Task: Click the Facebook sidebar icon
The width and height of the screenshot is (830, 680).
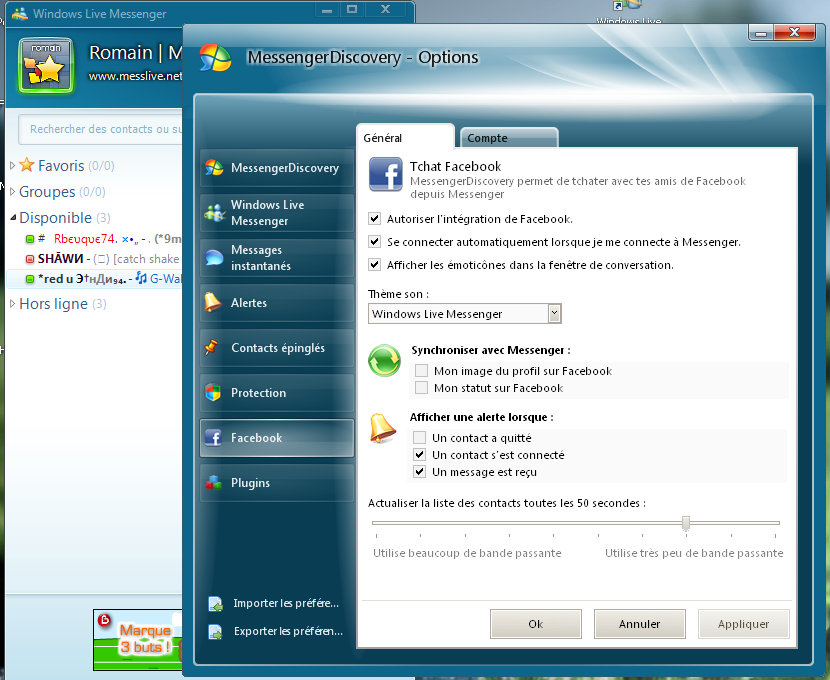Action: point(213,438)
